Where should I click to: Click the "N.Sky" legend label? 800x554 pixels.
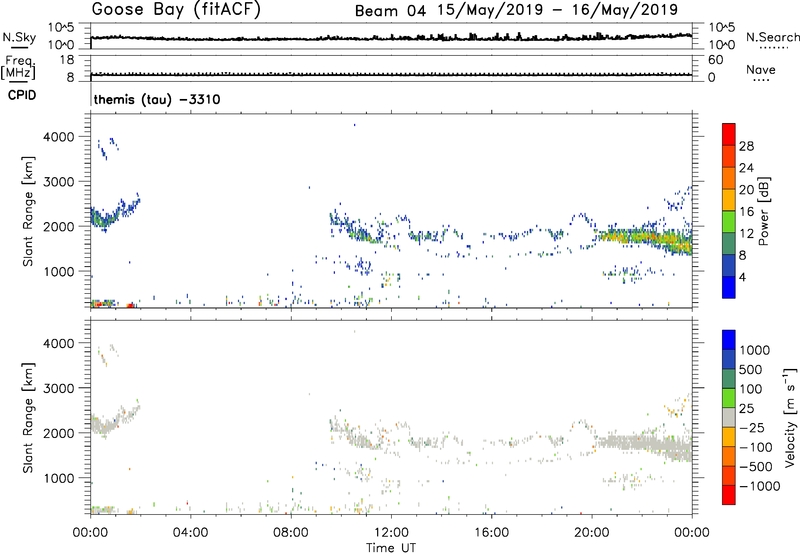click(x=19, y=37)
